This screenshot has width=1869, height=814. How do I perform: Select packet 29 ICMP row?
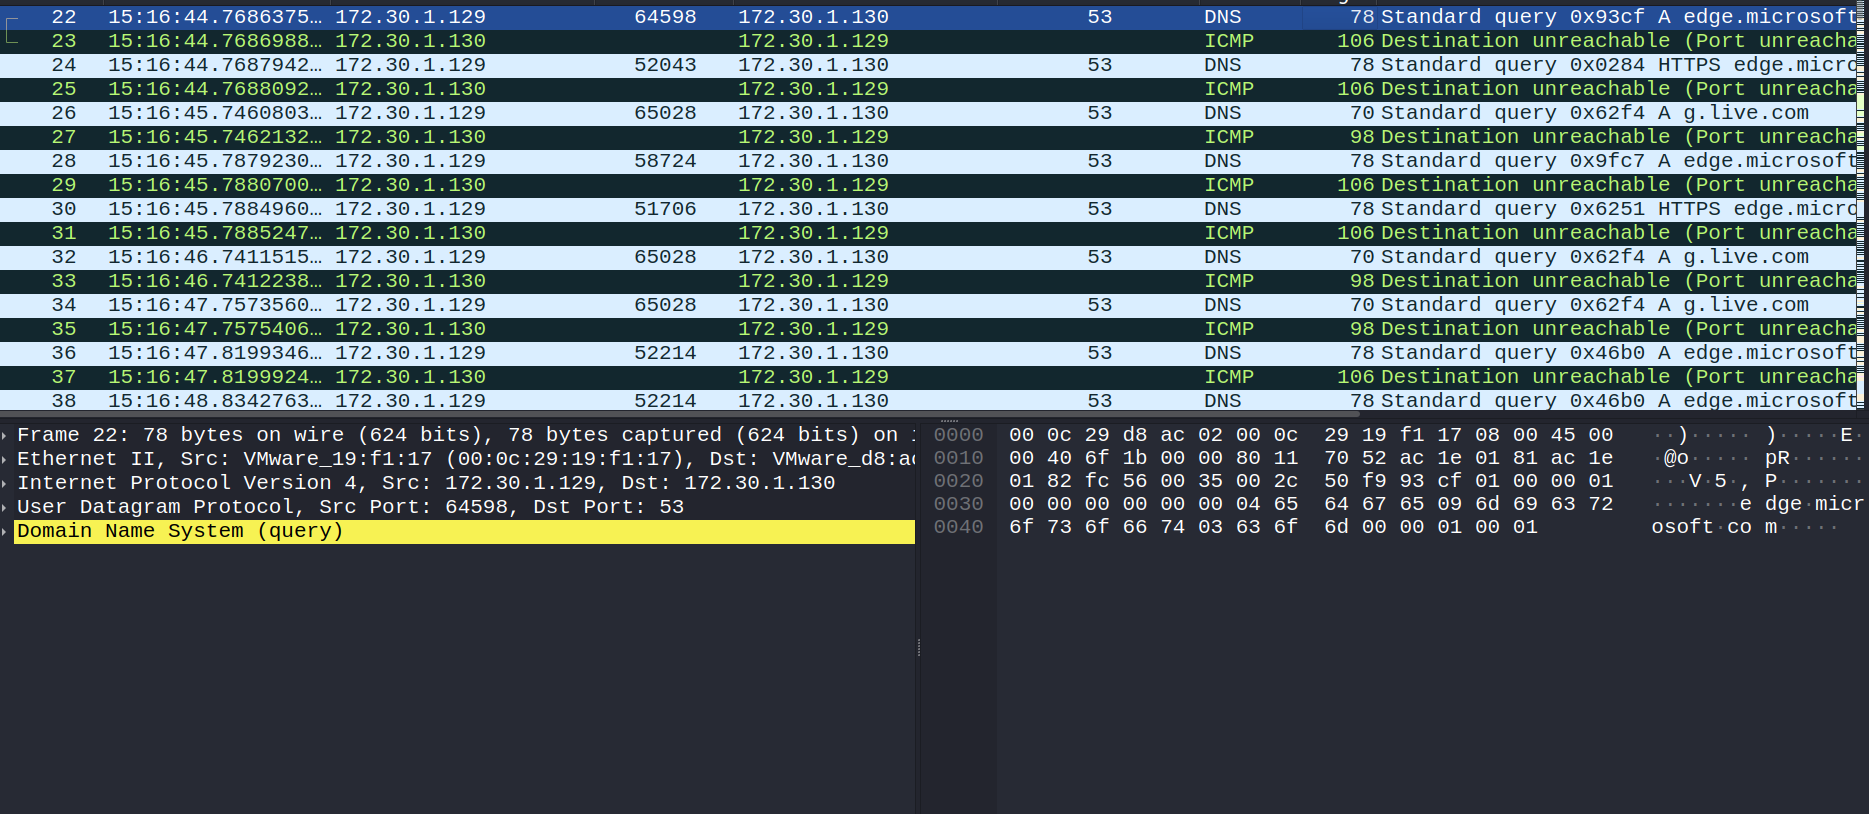tap(928, 185)
